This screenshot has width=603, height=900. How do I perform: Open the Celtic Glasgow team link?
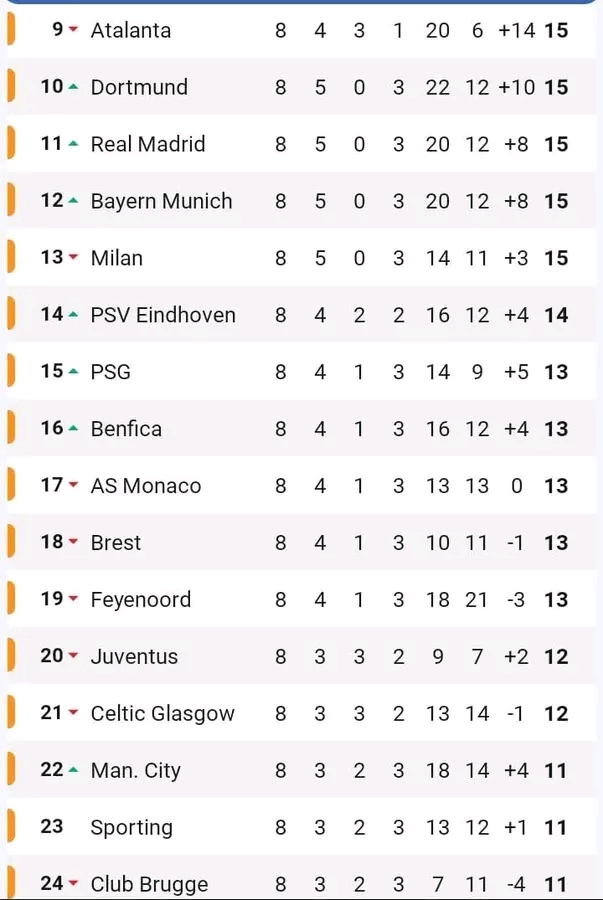point(162,713)
